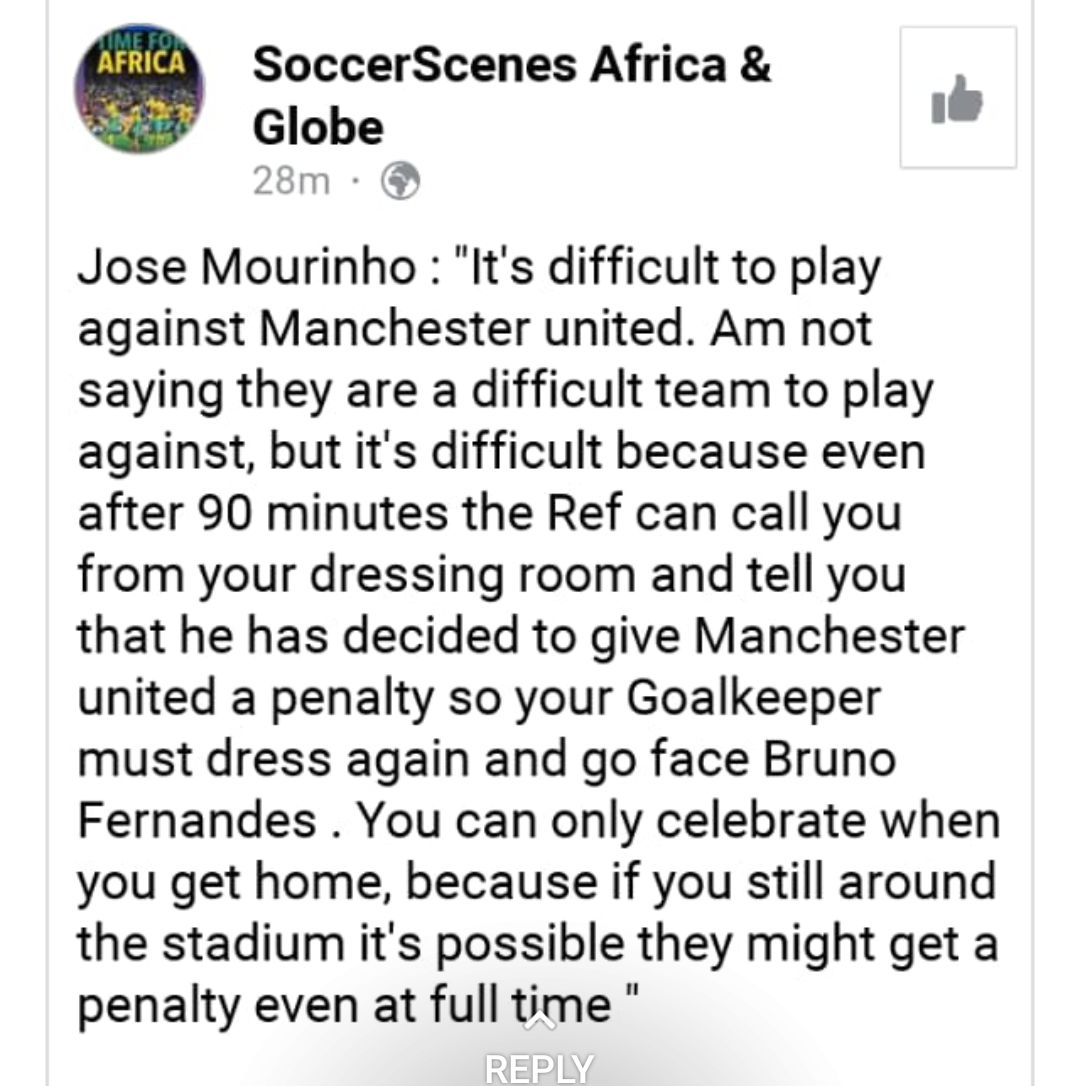The height and width of the screenshot is (1086, 1080).
Task: Expand using the up chevron above REPLY
Action: coord(539,1022)
